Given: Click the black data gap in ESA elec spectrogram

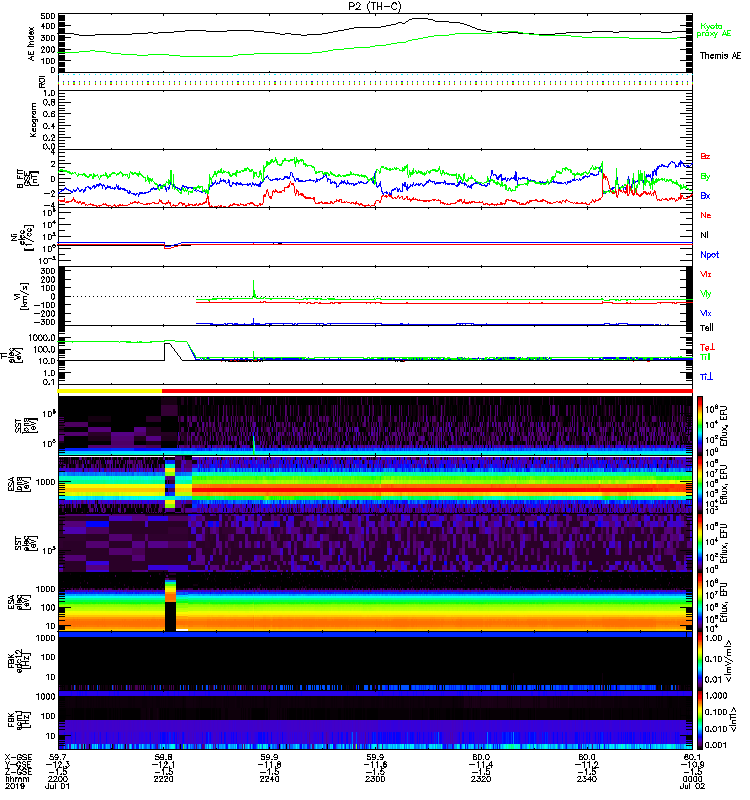Looking at the screenshot, I should pos(170,616).
